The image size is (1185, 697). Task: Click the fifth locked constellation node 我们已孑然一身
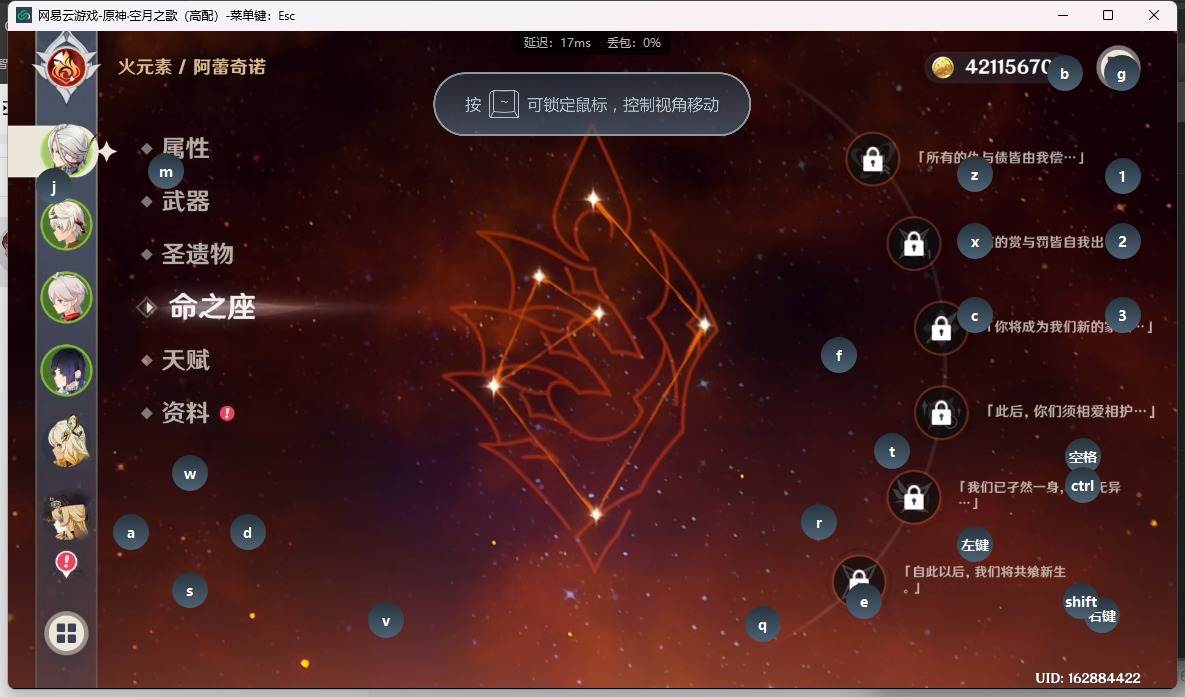914,497
